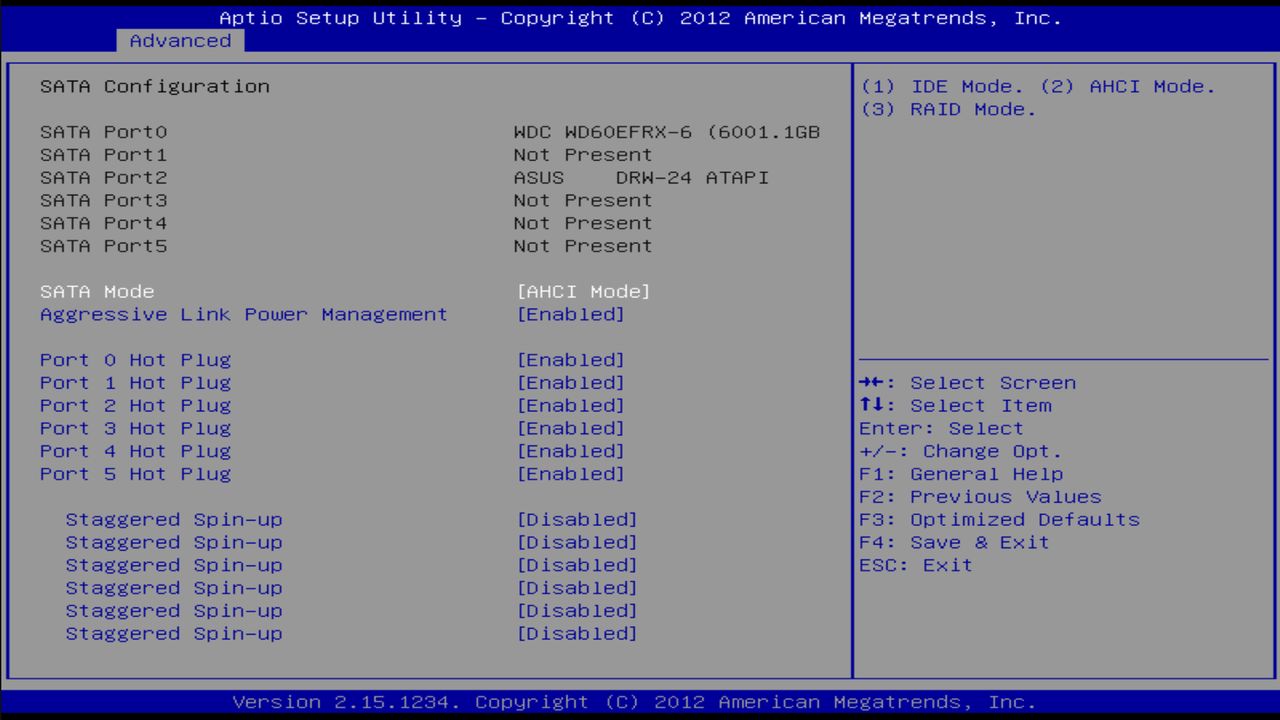Screen dimensions: 1280x720
Task: Click the 'ESC: Exit' hint
Action: click(x=916, y=566)
